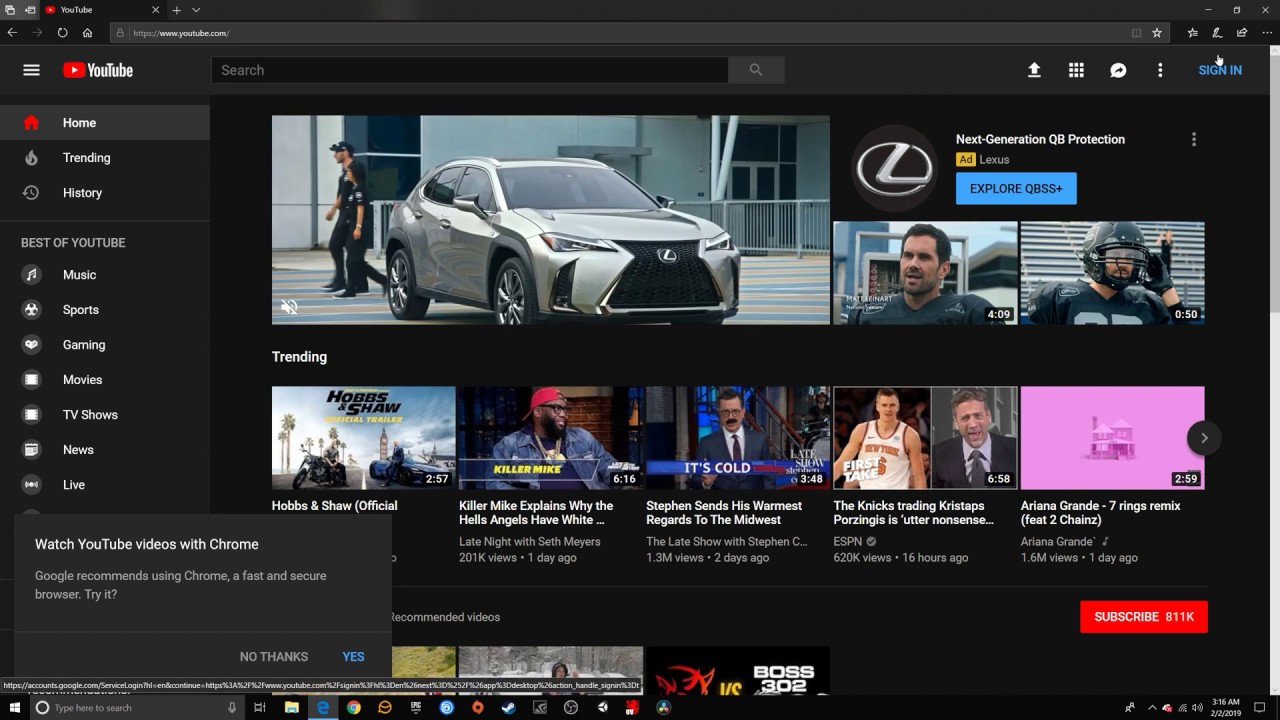Open TV Shows in the sidebar
This screenshot has height=720, width=1280.
[105, 415]
